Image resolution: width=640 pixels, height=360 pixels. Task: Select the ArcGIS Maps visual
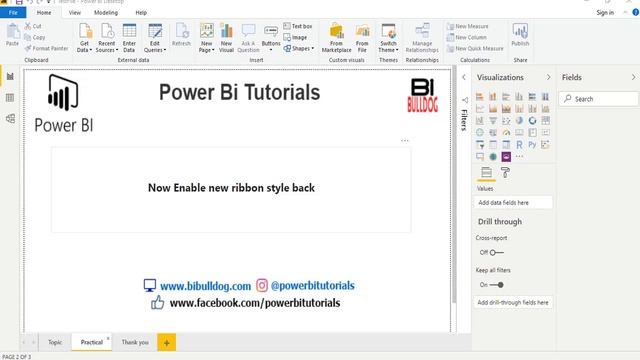click(x=493, y=156)
